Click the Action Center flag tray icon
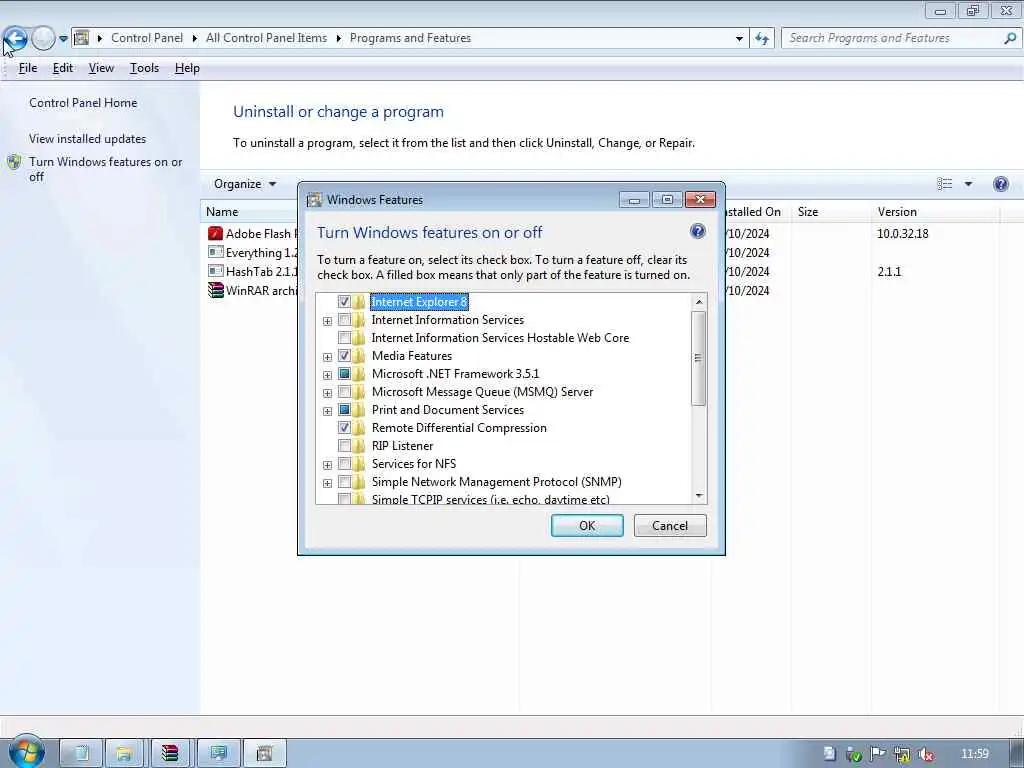Viewport: 1024px width, 768px height. point(877,754)
